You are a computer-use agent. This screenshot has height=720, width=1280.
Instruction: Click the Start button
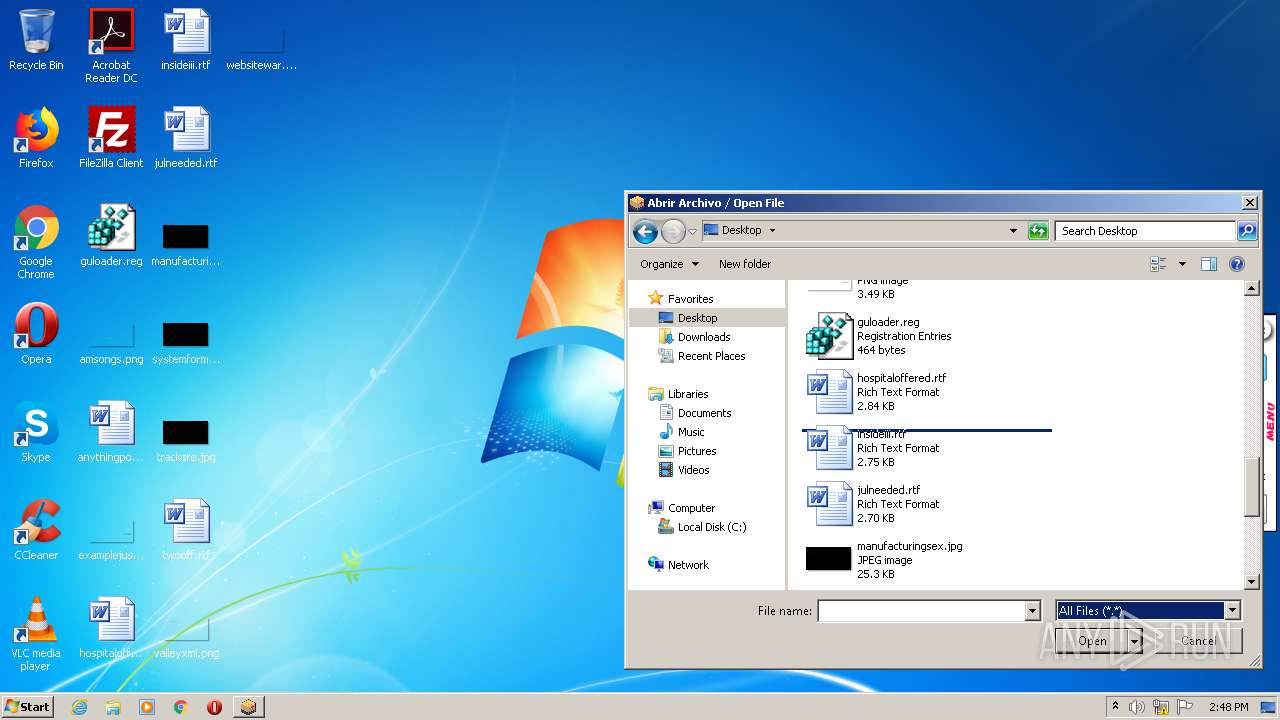[27, 707]
